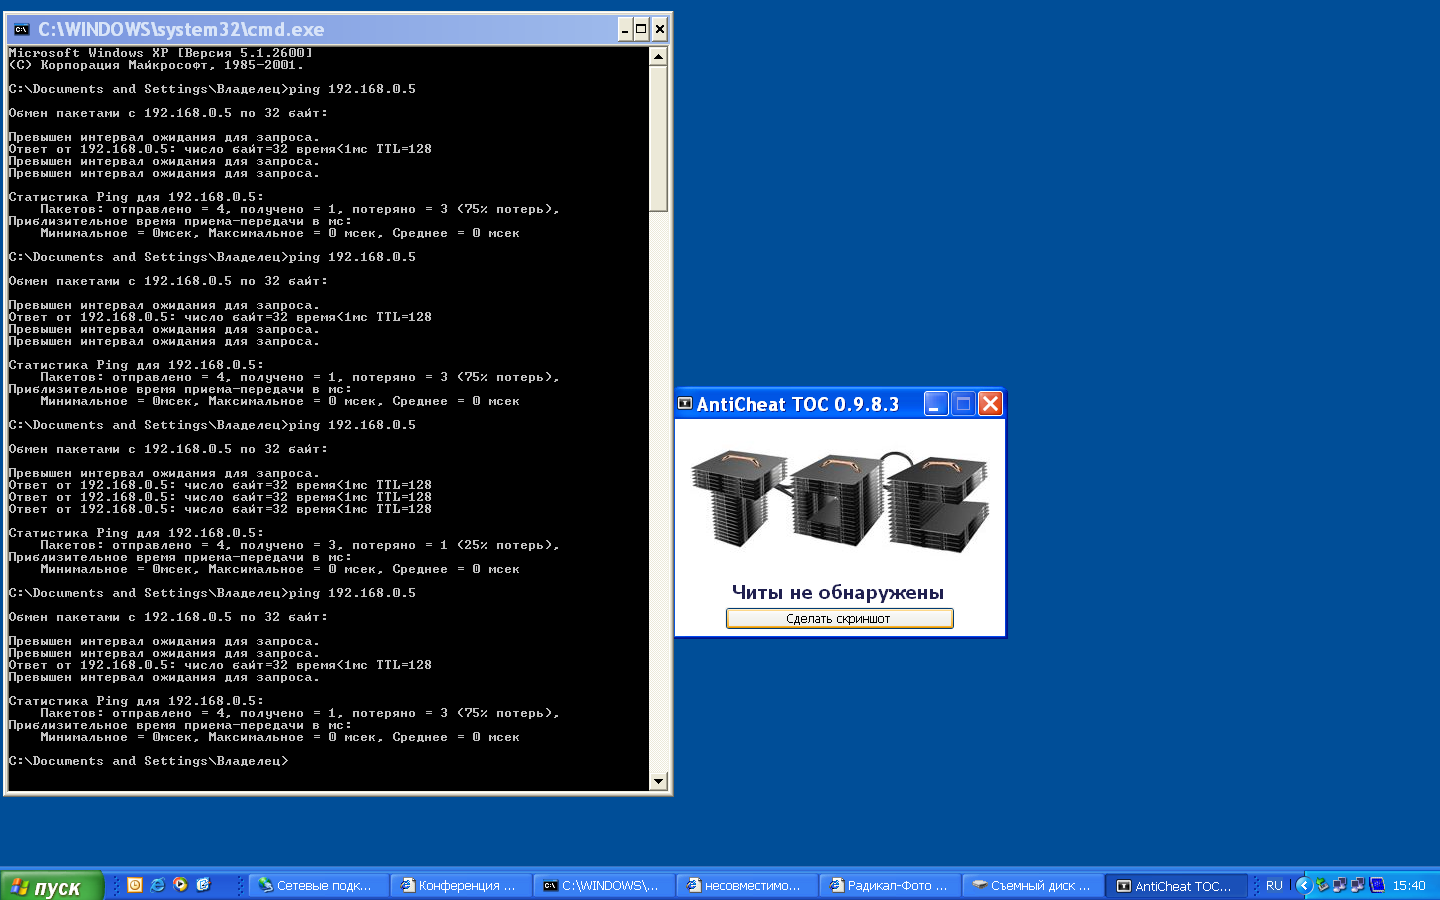Expand hidden tray icons arrow
Screen dimensions: 1440x900
tap(1304, 885)
